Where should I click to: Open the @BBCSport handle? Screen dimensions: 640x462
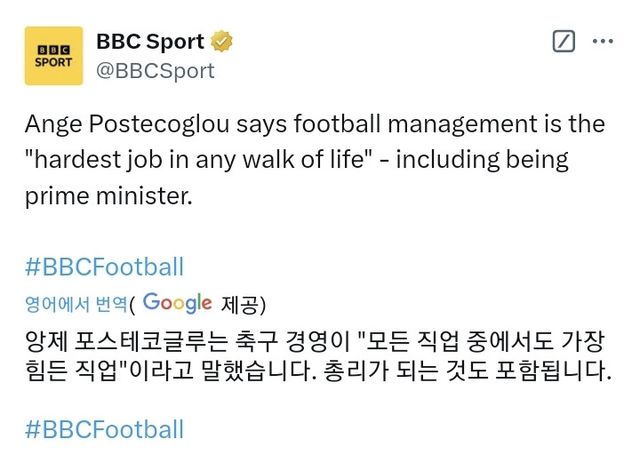pos(155,71)
